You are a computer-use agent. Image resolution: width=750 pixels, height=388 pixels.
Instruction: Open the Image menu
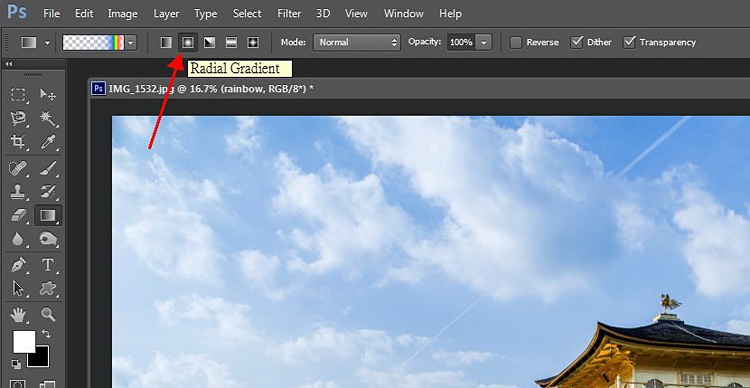tap(122, 14)
